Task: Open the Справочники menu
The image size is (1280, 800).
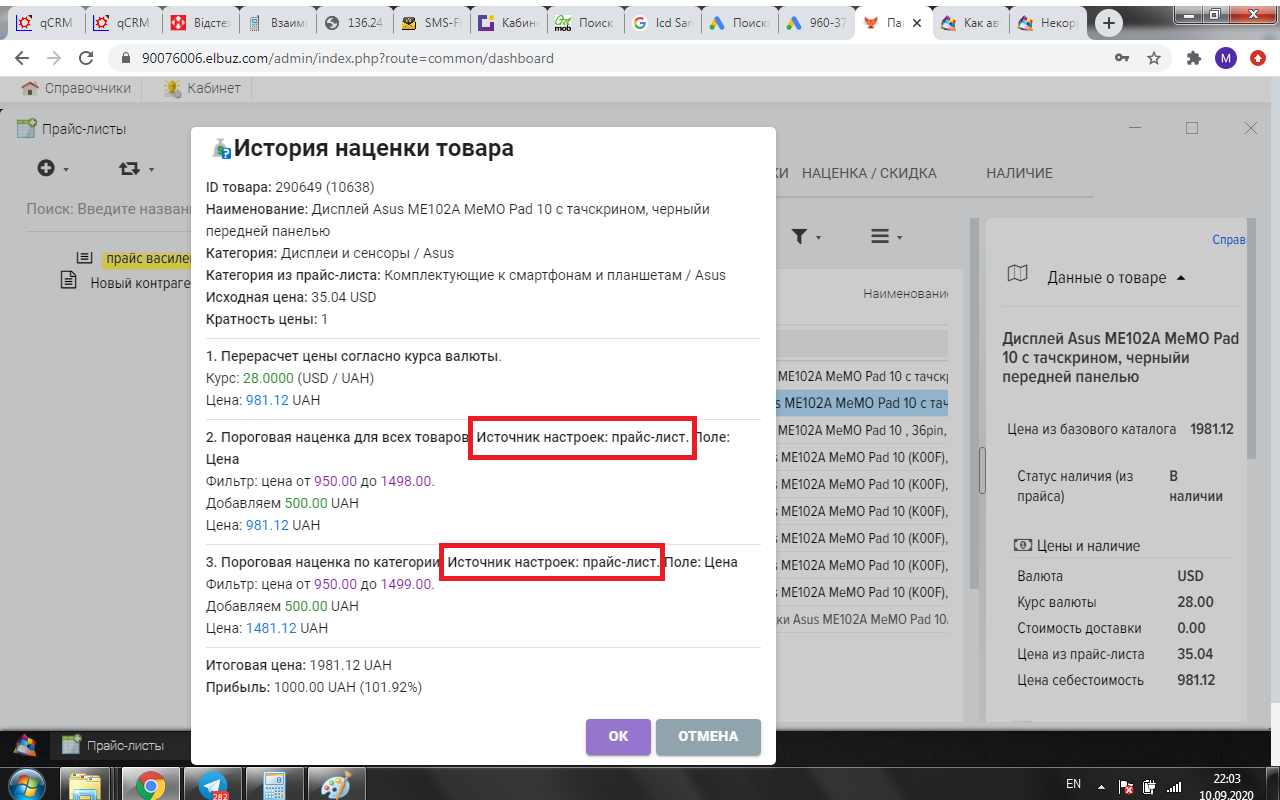Action: pos(76,88)
